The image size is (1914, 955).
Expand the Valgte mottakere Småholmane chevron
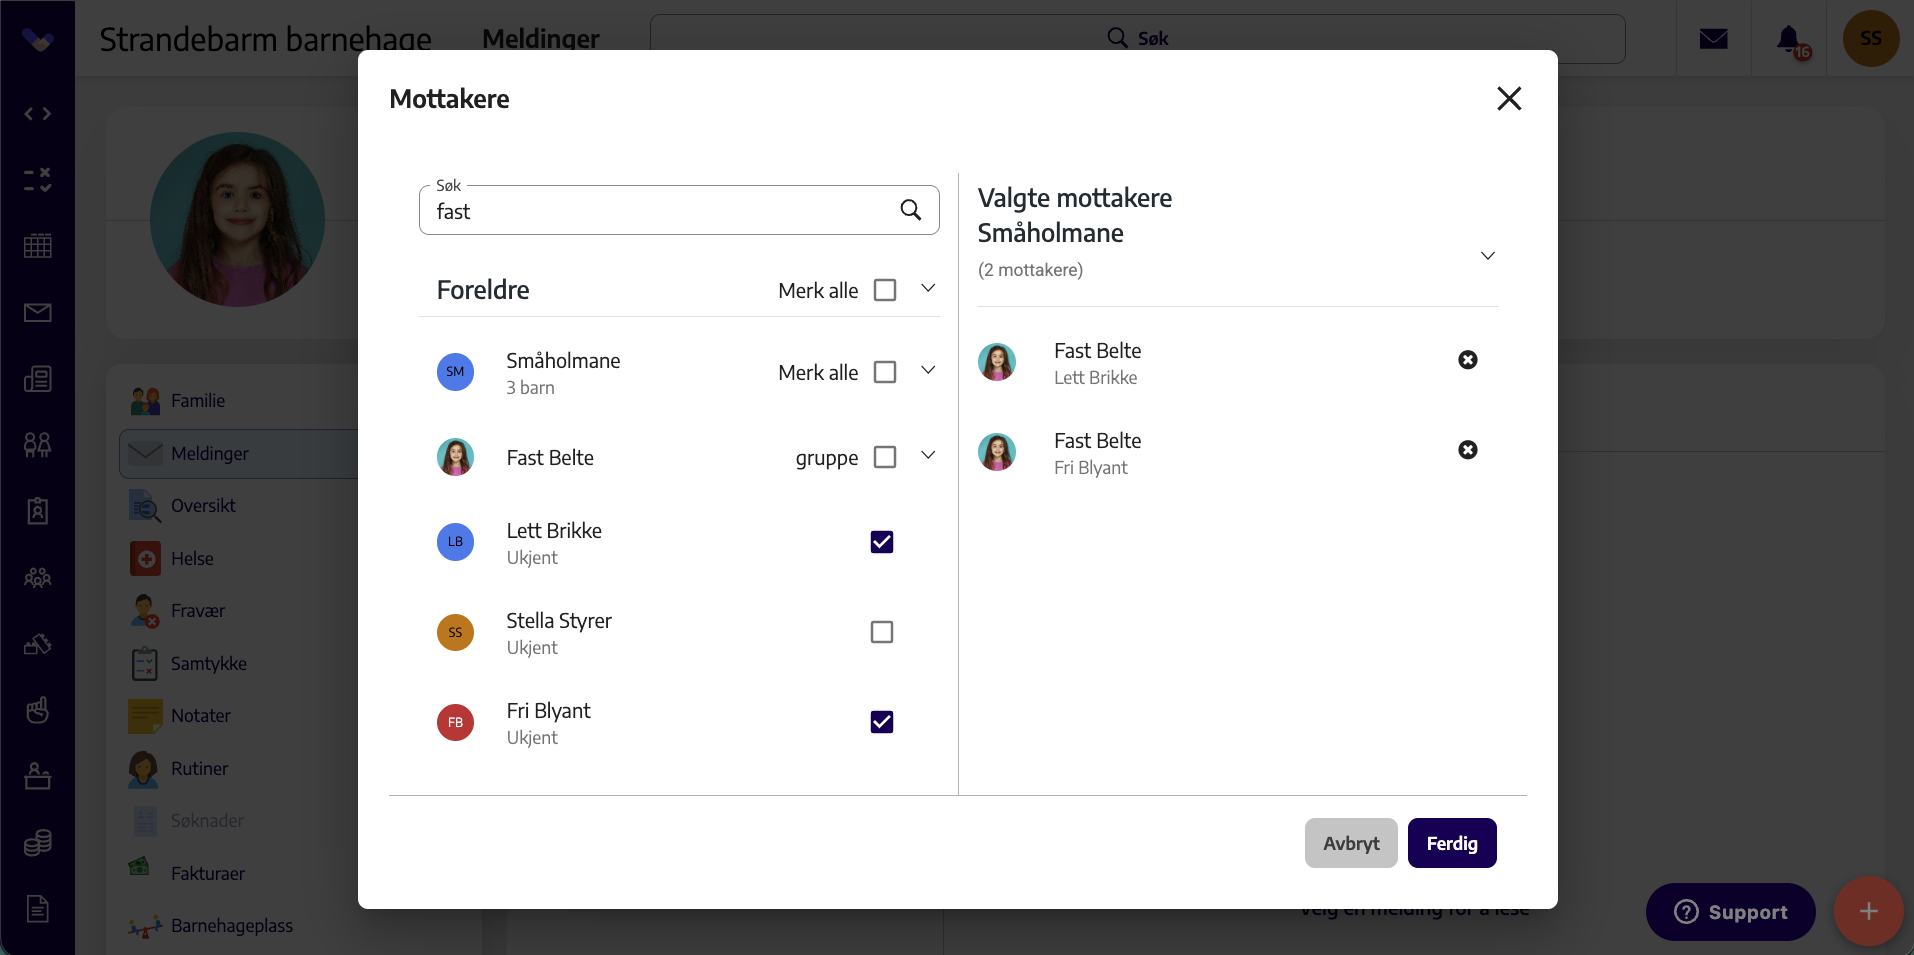pos(1488,256)
